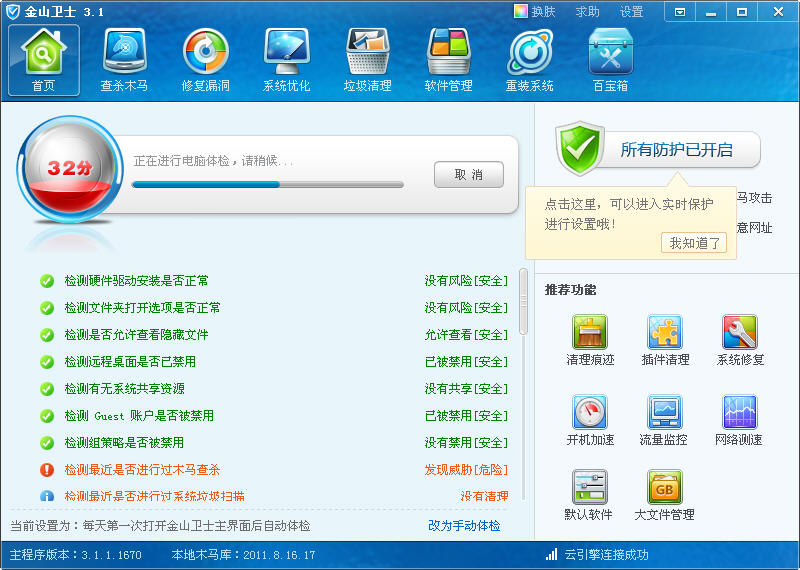Cancel the scan with 取消 button
The image size is (800, 570).
[x=468, y=175]
